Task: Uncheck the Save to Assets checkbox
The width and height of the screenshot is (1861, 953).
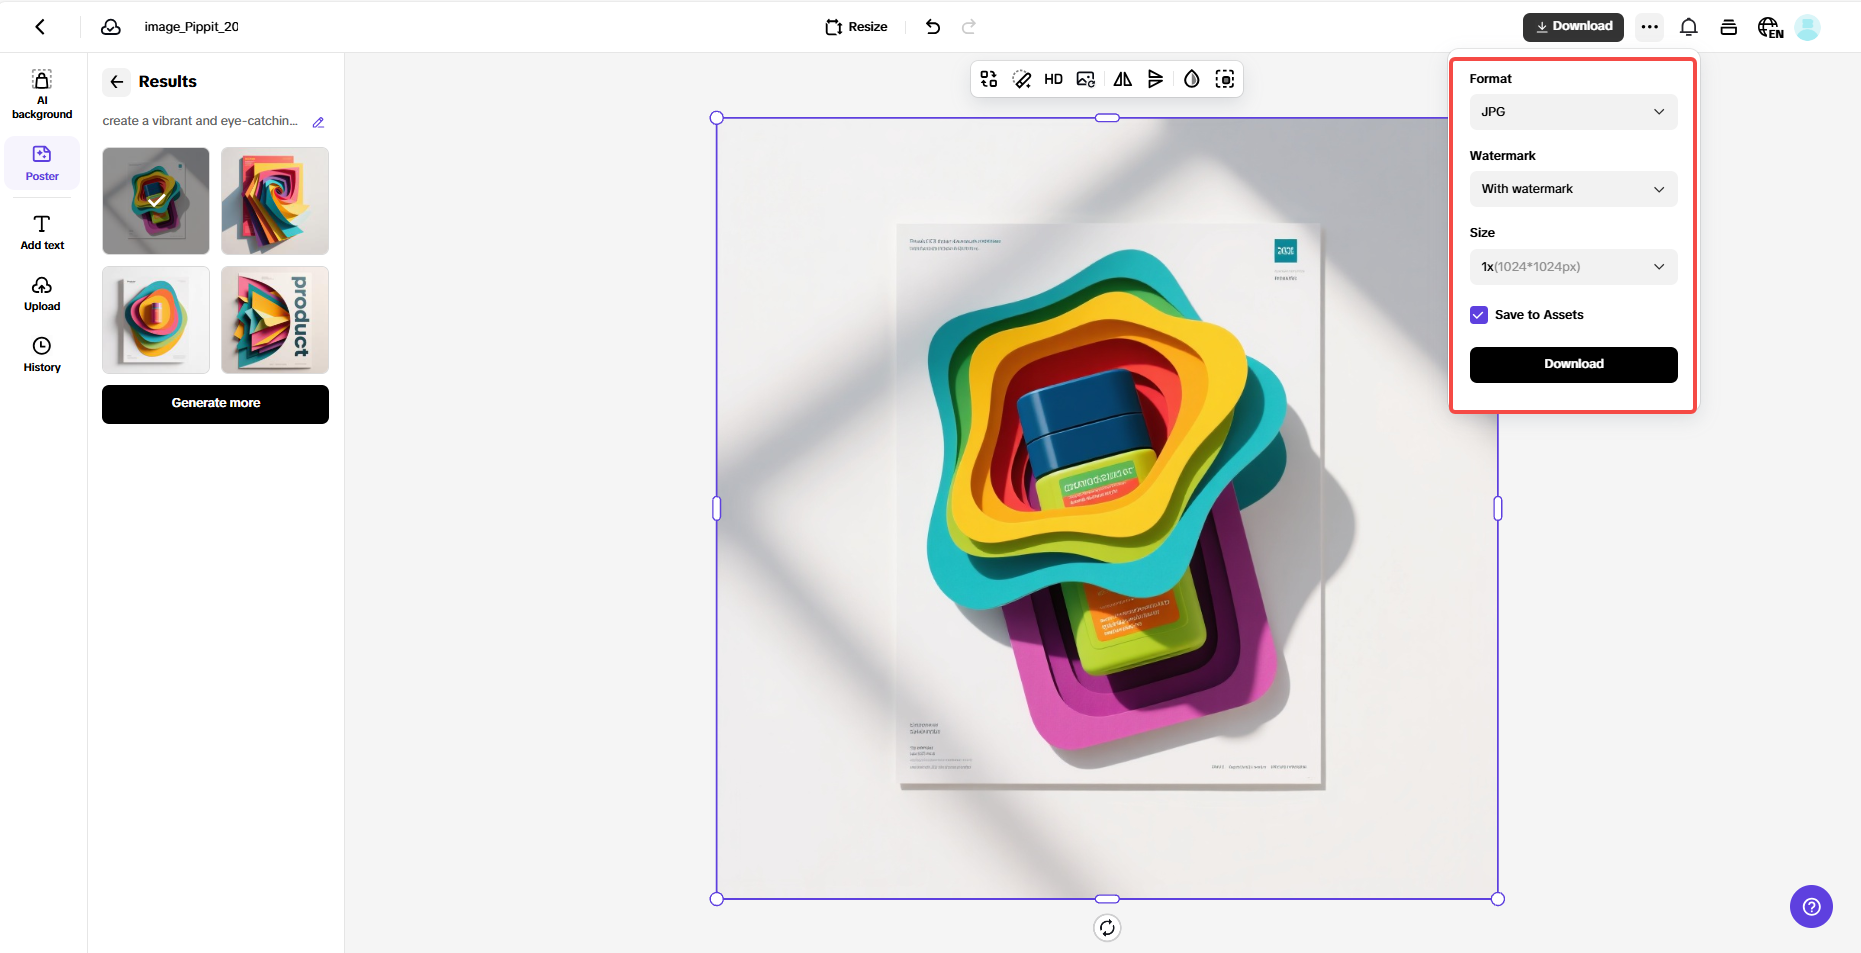Action: coord(1478,315)
